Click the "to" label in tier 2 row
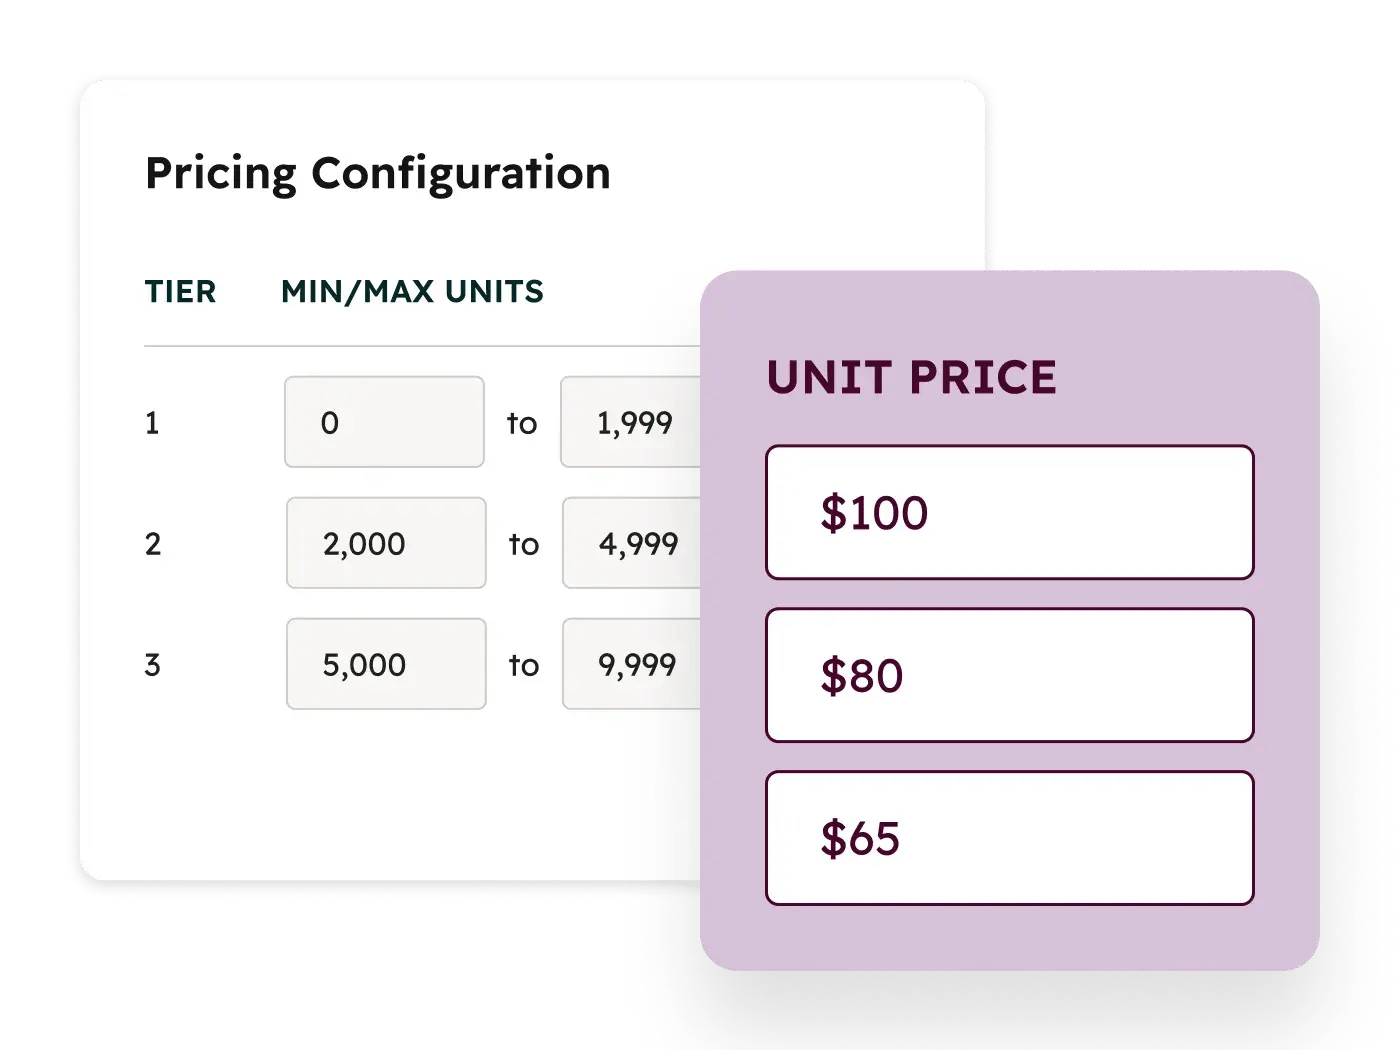Screen dimensions: 1400x1050 [524, 545]
